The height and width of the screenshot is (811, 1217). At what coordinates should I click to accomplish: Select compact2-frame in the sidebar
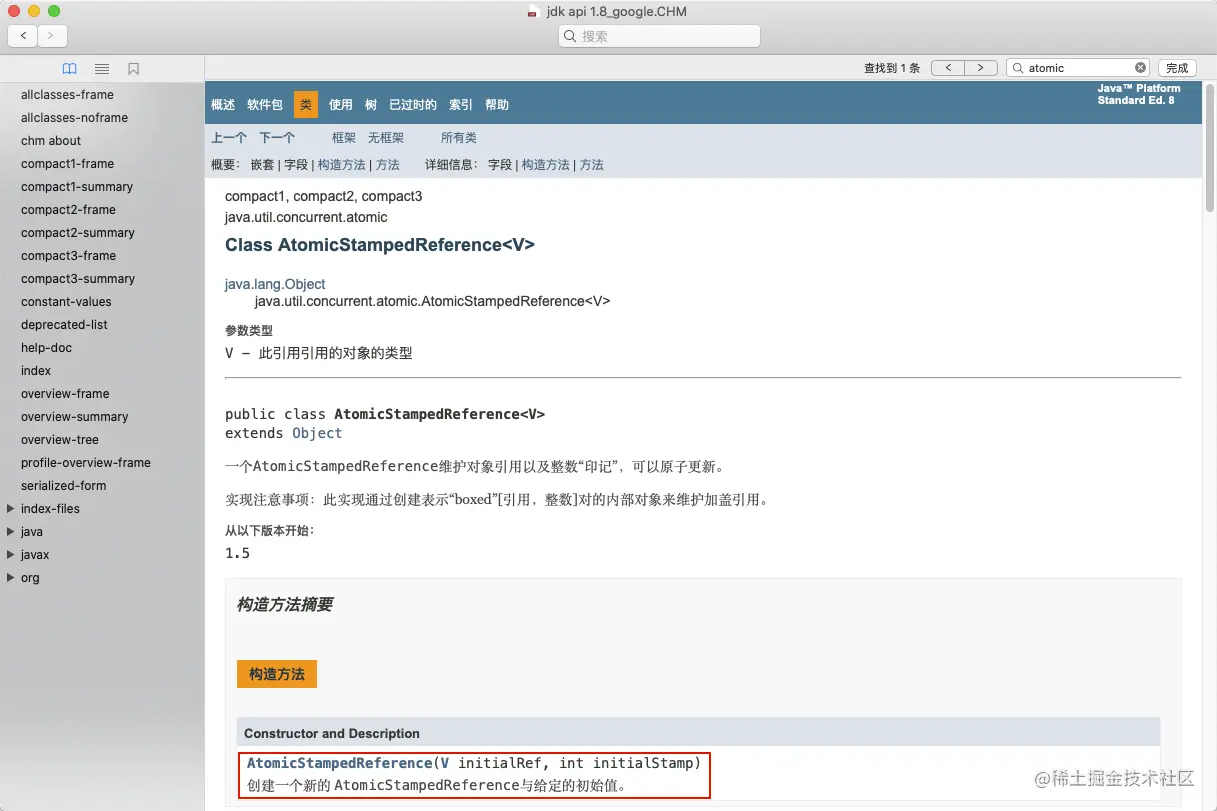[68, 210]
